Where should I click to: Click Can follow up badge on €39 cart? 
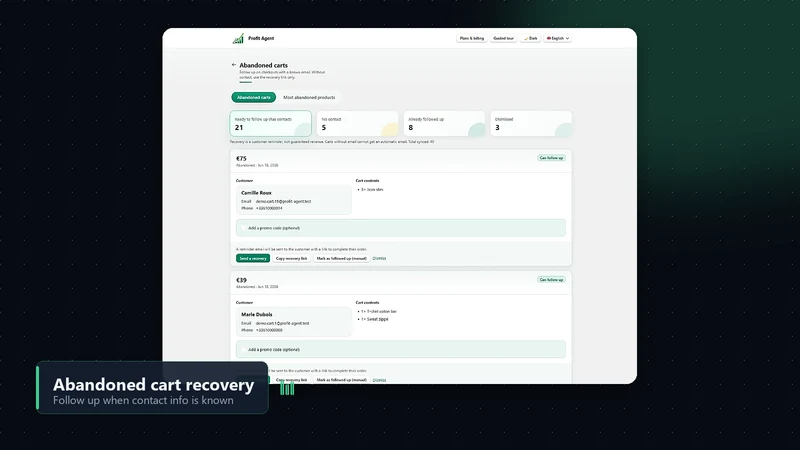[x=552, y=280]
